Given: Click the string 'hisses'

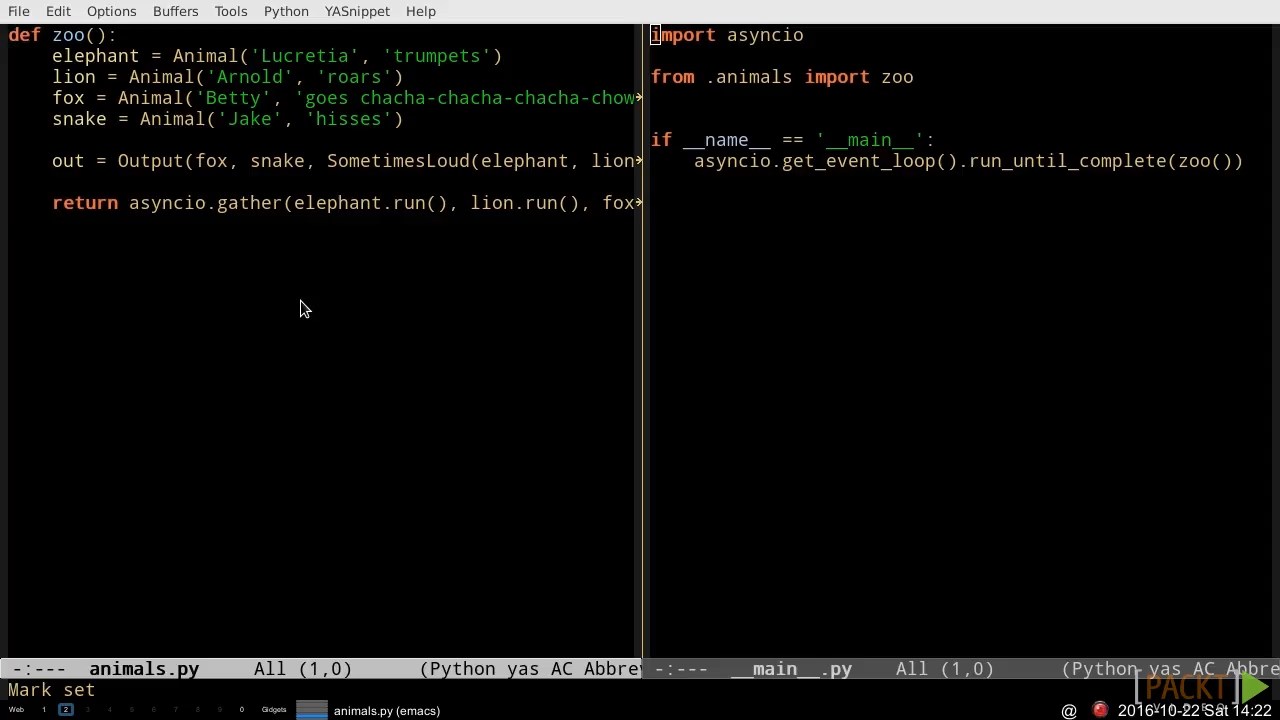Looking at the screenshot, I should [349, 119].
